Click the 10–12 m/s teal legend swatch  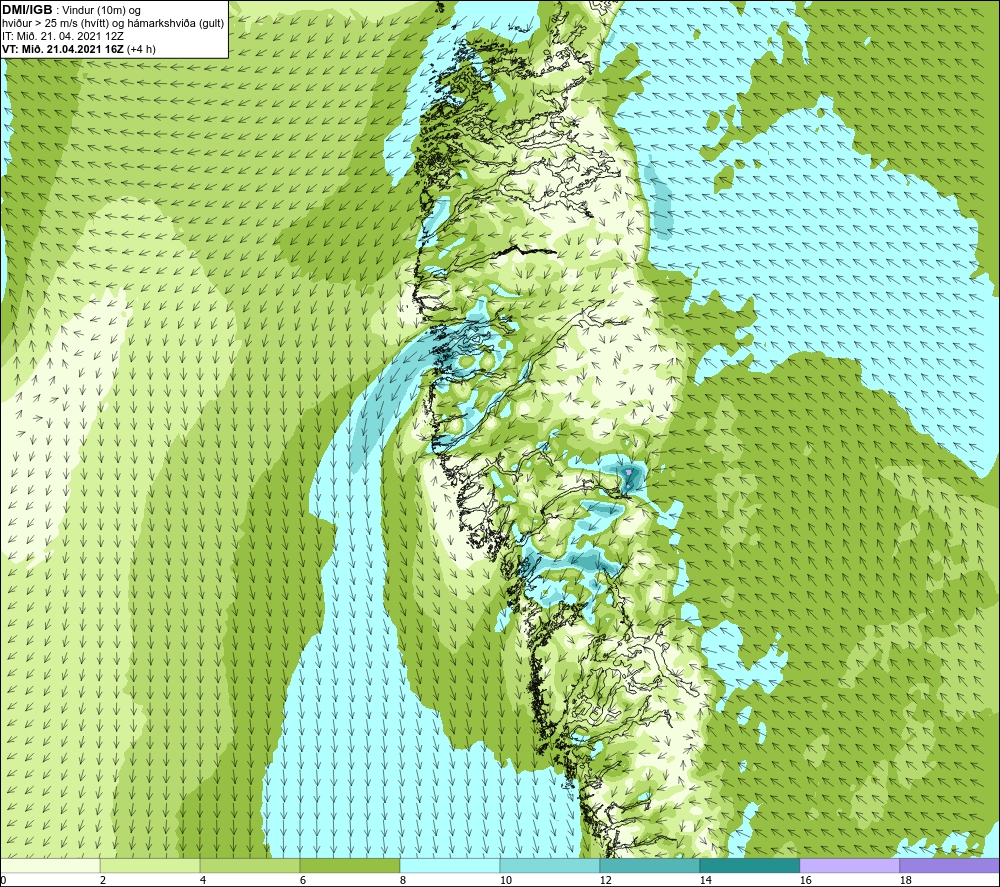(550, 865)
